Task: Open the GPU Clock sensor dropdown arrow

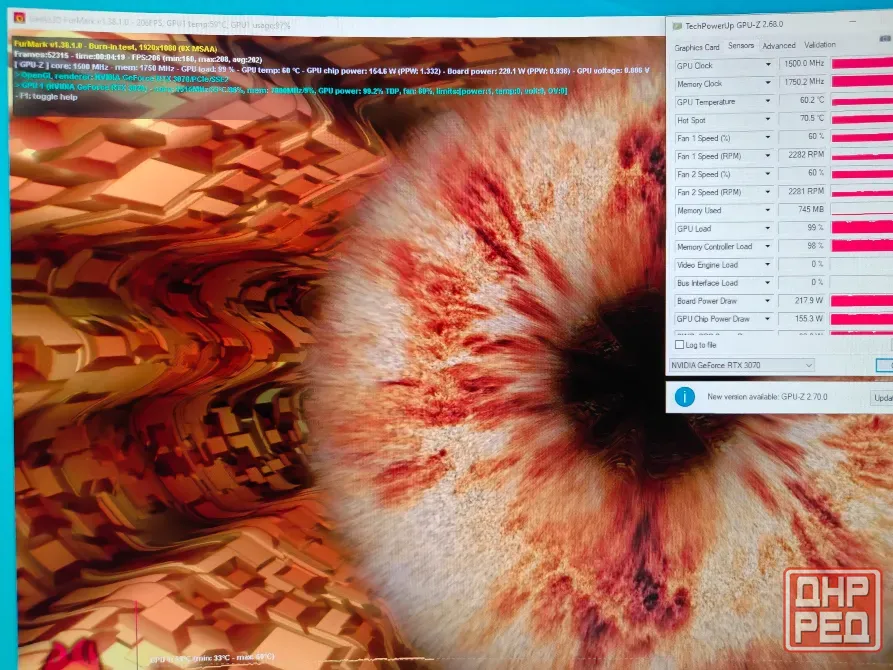Action: click(x=768, y=65)
